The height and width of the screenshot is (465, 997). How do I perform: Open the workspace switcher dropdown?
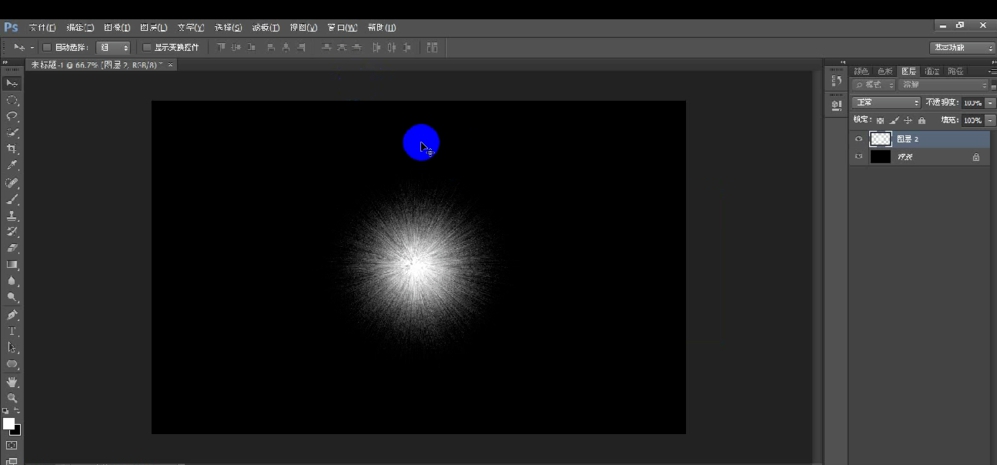coord(961,47)
